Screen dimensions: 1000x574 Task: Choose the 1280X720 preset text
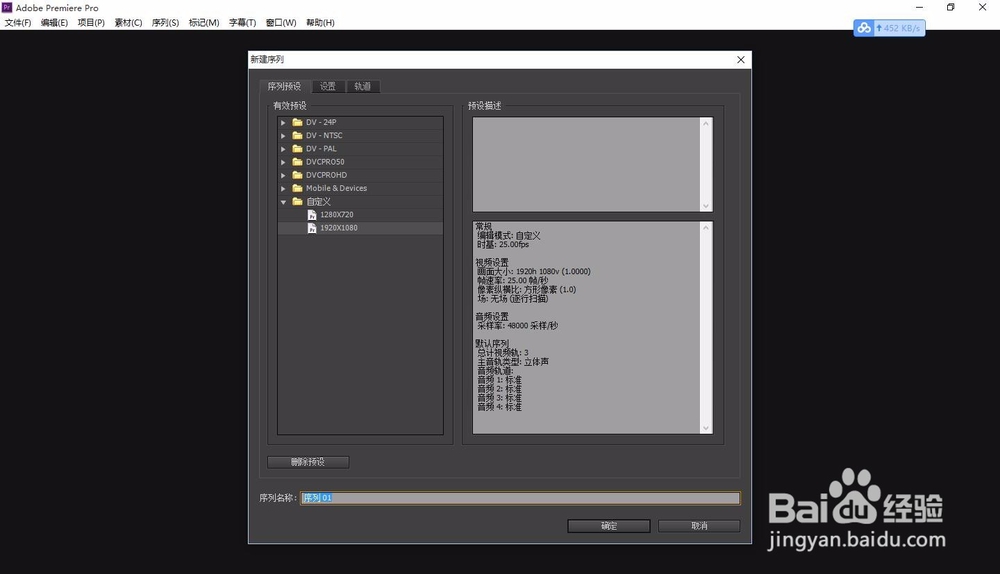tap(337, 215)
